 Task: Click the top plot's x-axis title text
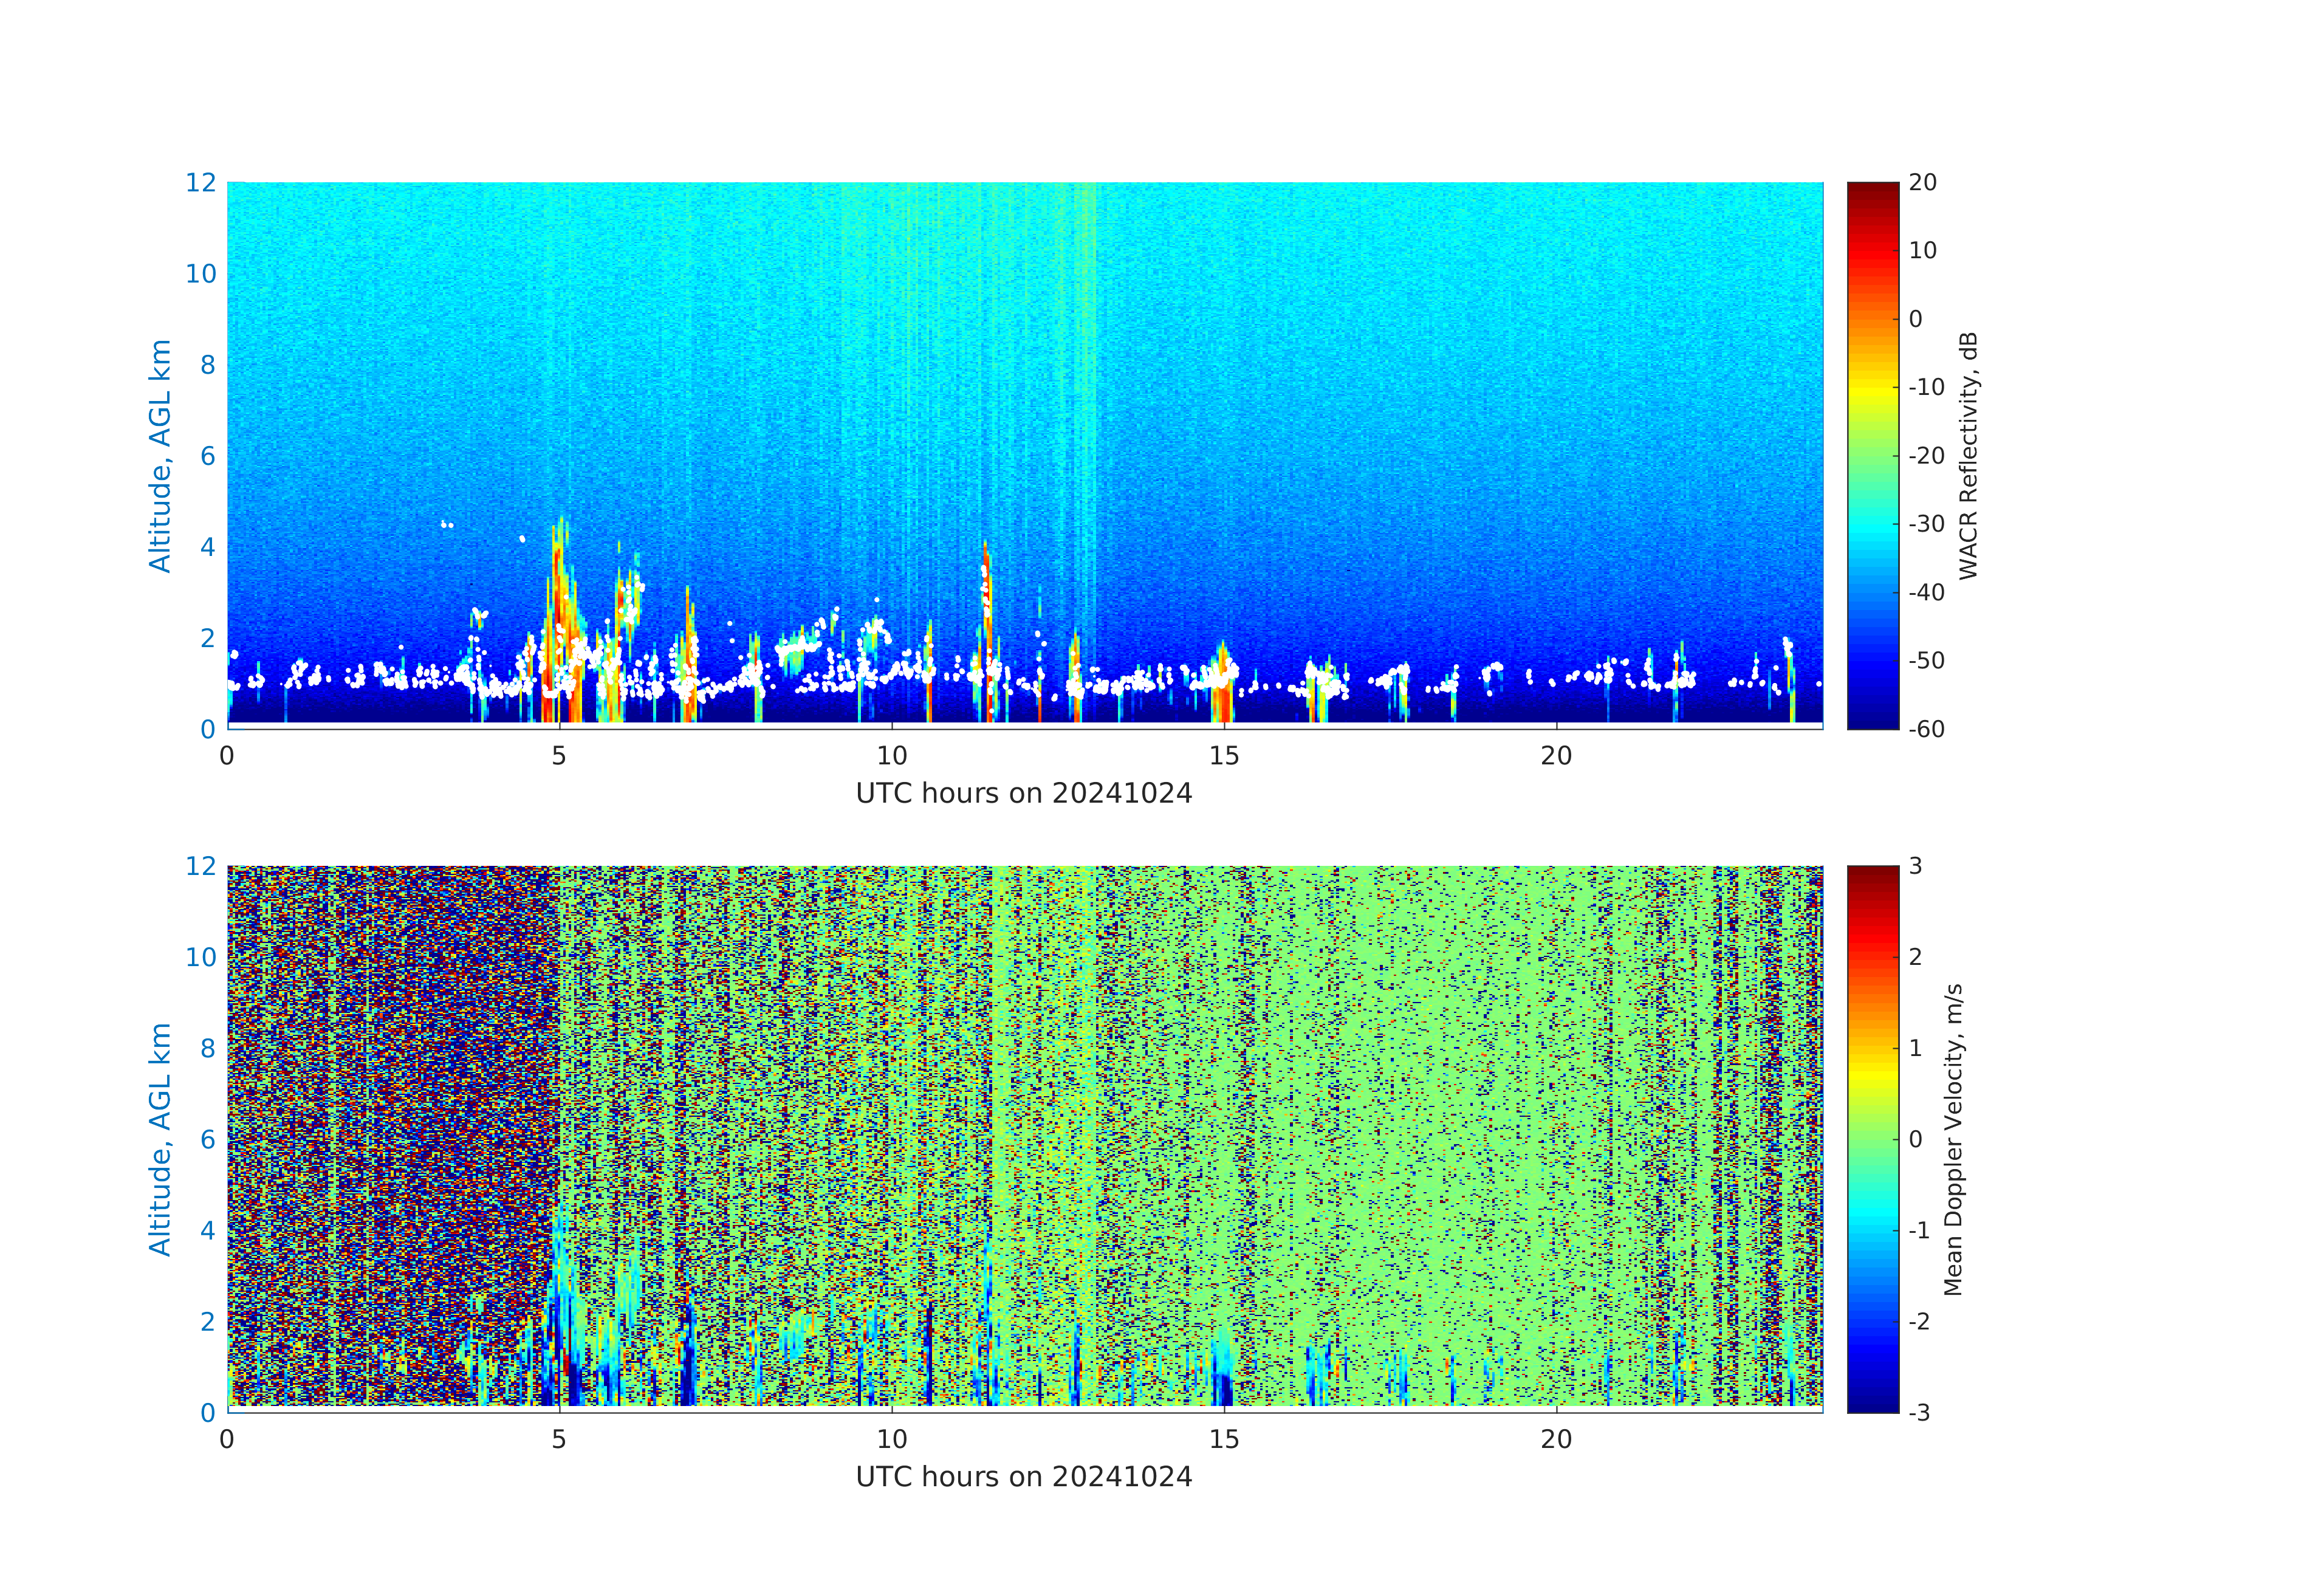[x=1024, y=793]
